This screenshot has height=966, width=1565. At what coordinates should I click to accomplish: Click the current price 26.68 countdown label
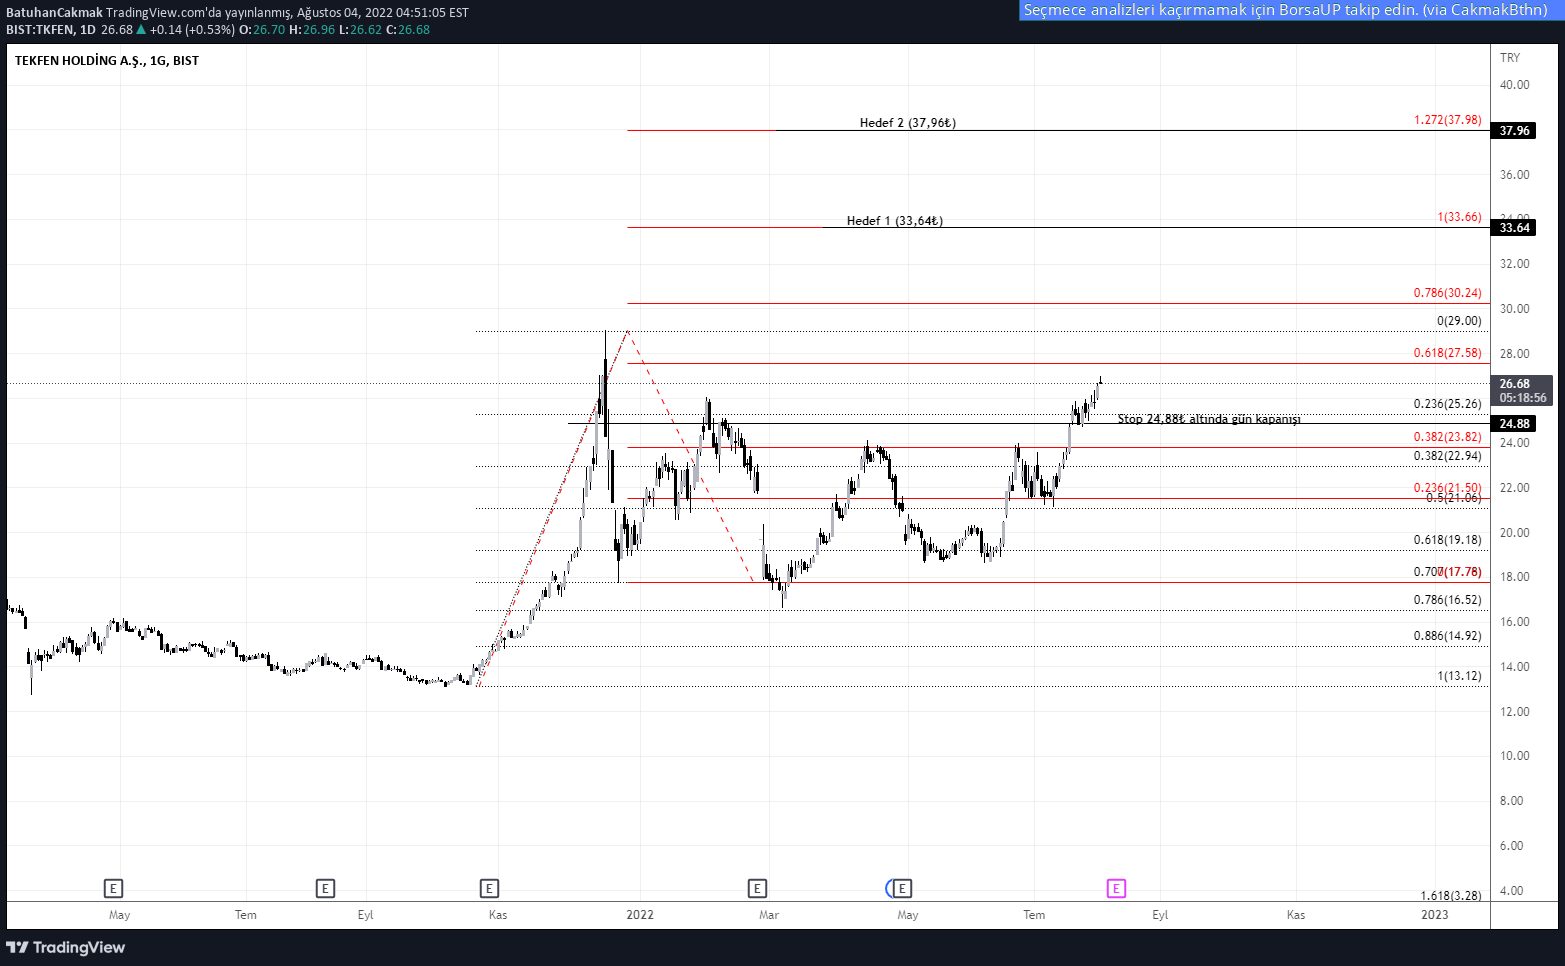(x=1522, y=390)
